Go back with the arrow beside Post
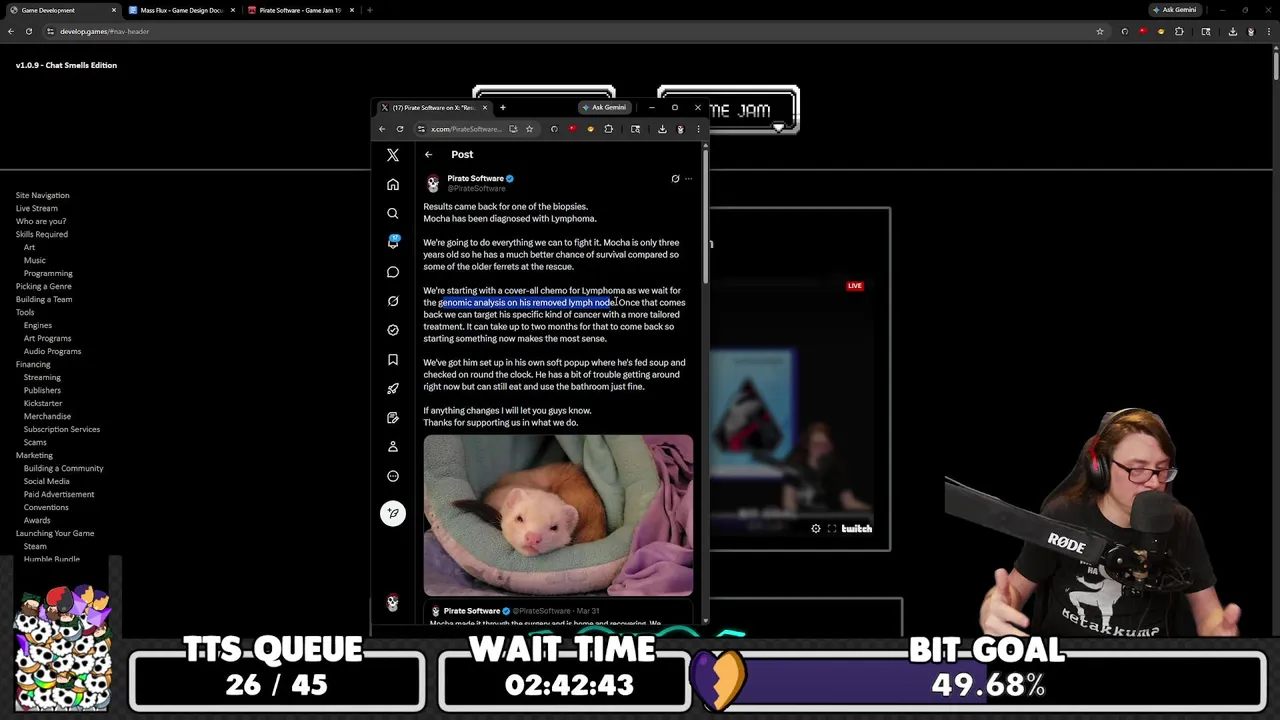The height and width of the screenshot is (720, 1280). [428, 154]
